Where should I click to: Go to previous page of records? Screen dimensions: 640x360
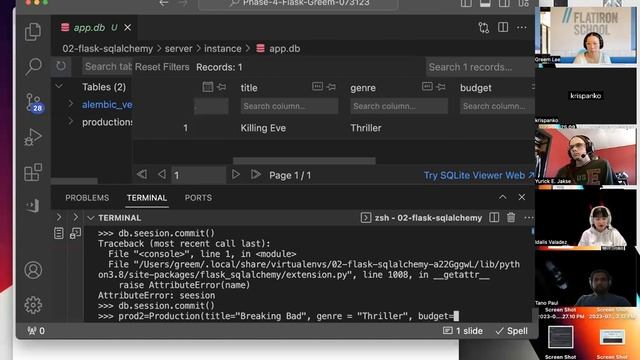pyautogui.click(x=162, y=175)
